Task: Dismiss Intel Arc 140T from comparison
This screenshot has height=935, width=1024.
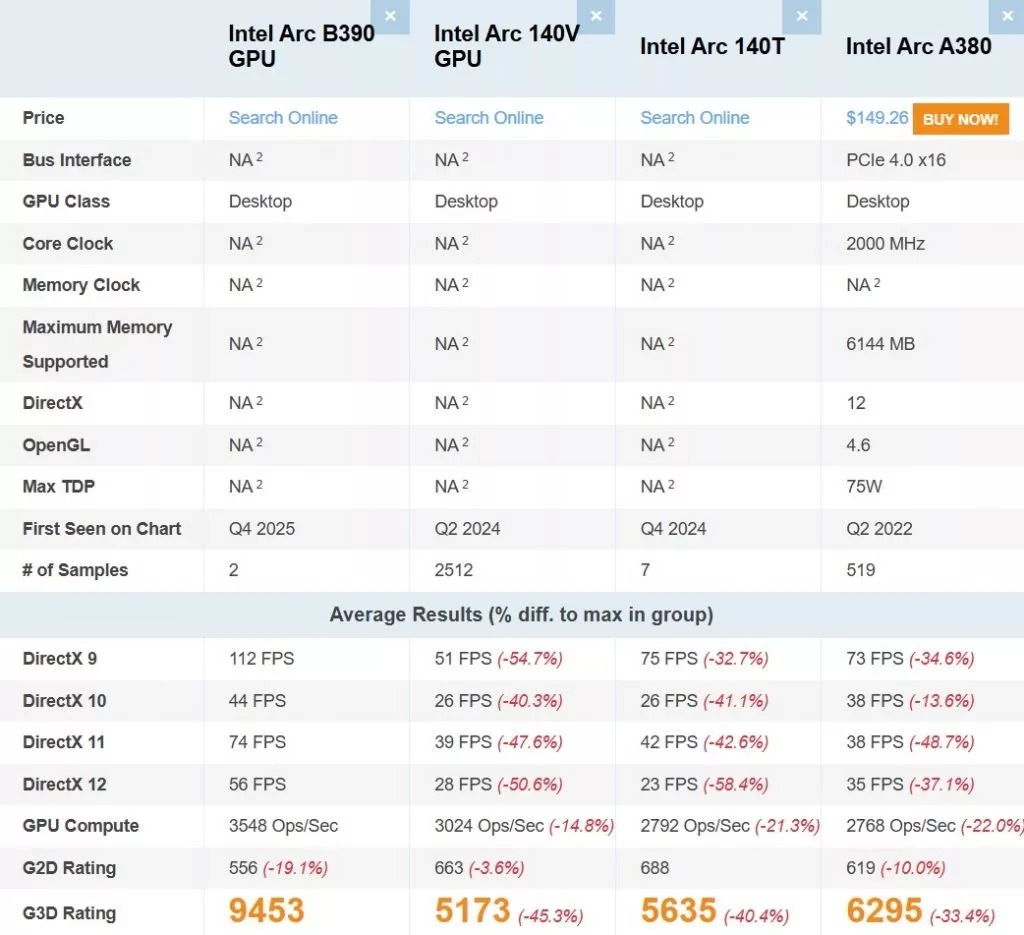Action: pyautogui.click(x=801, y=16)
